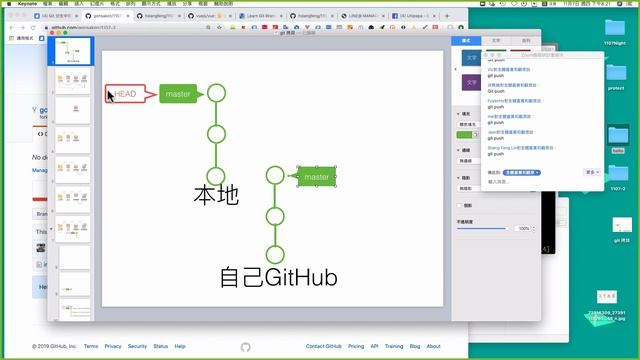The image size is (640, 360).
Task: Click the date and time in menu bar
Action: tap(587, 4)
